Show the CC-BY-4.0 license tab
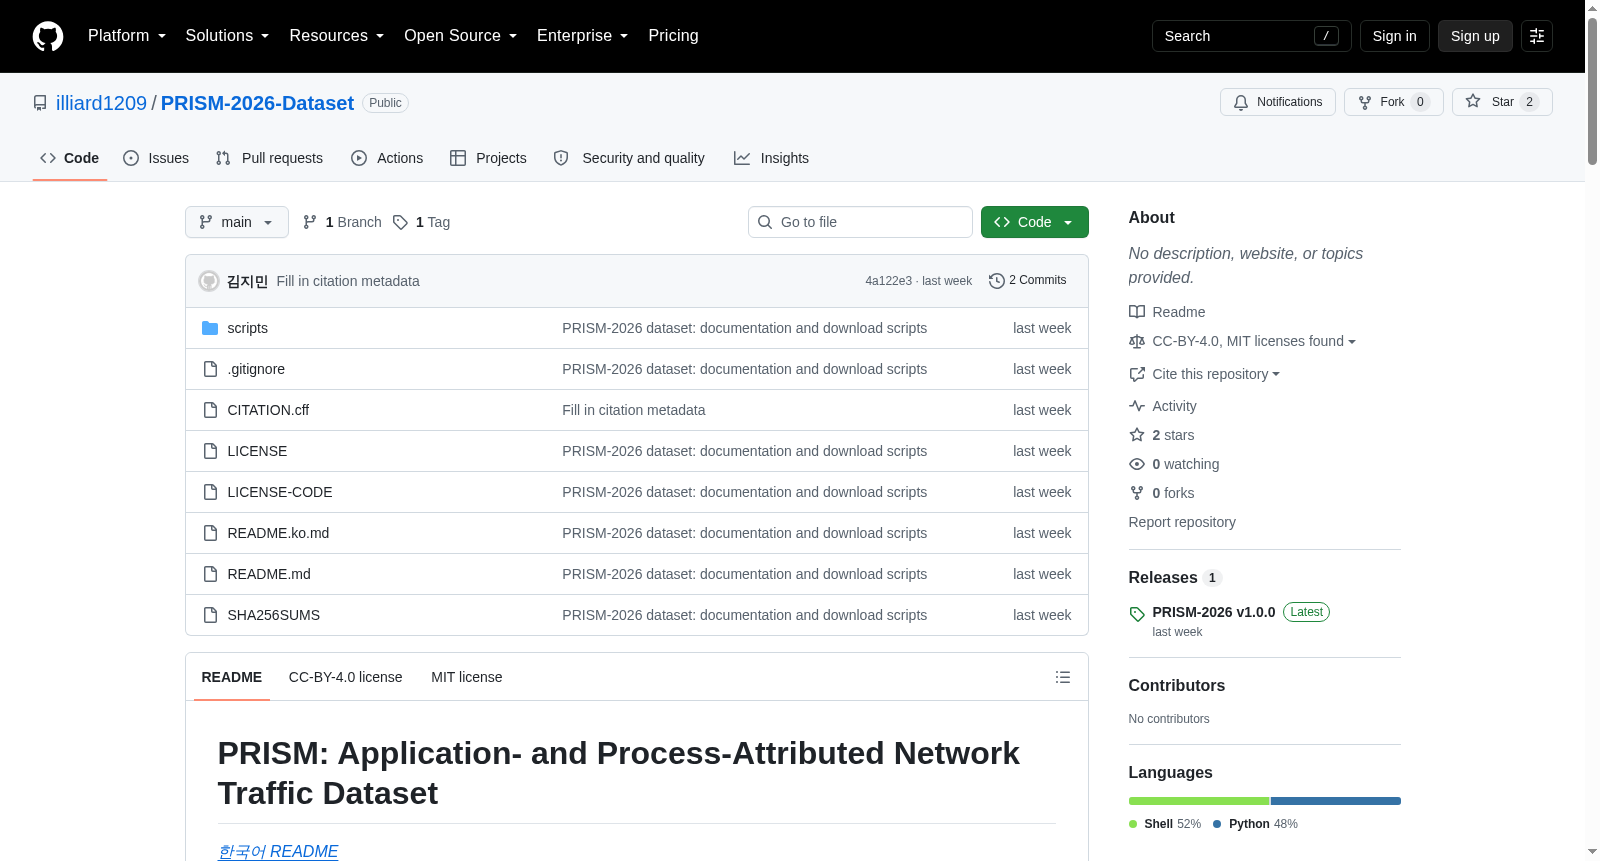 tap(346, 677)
